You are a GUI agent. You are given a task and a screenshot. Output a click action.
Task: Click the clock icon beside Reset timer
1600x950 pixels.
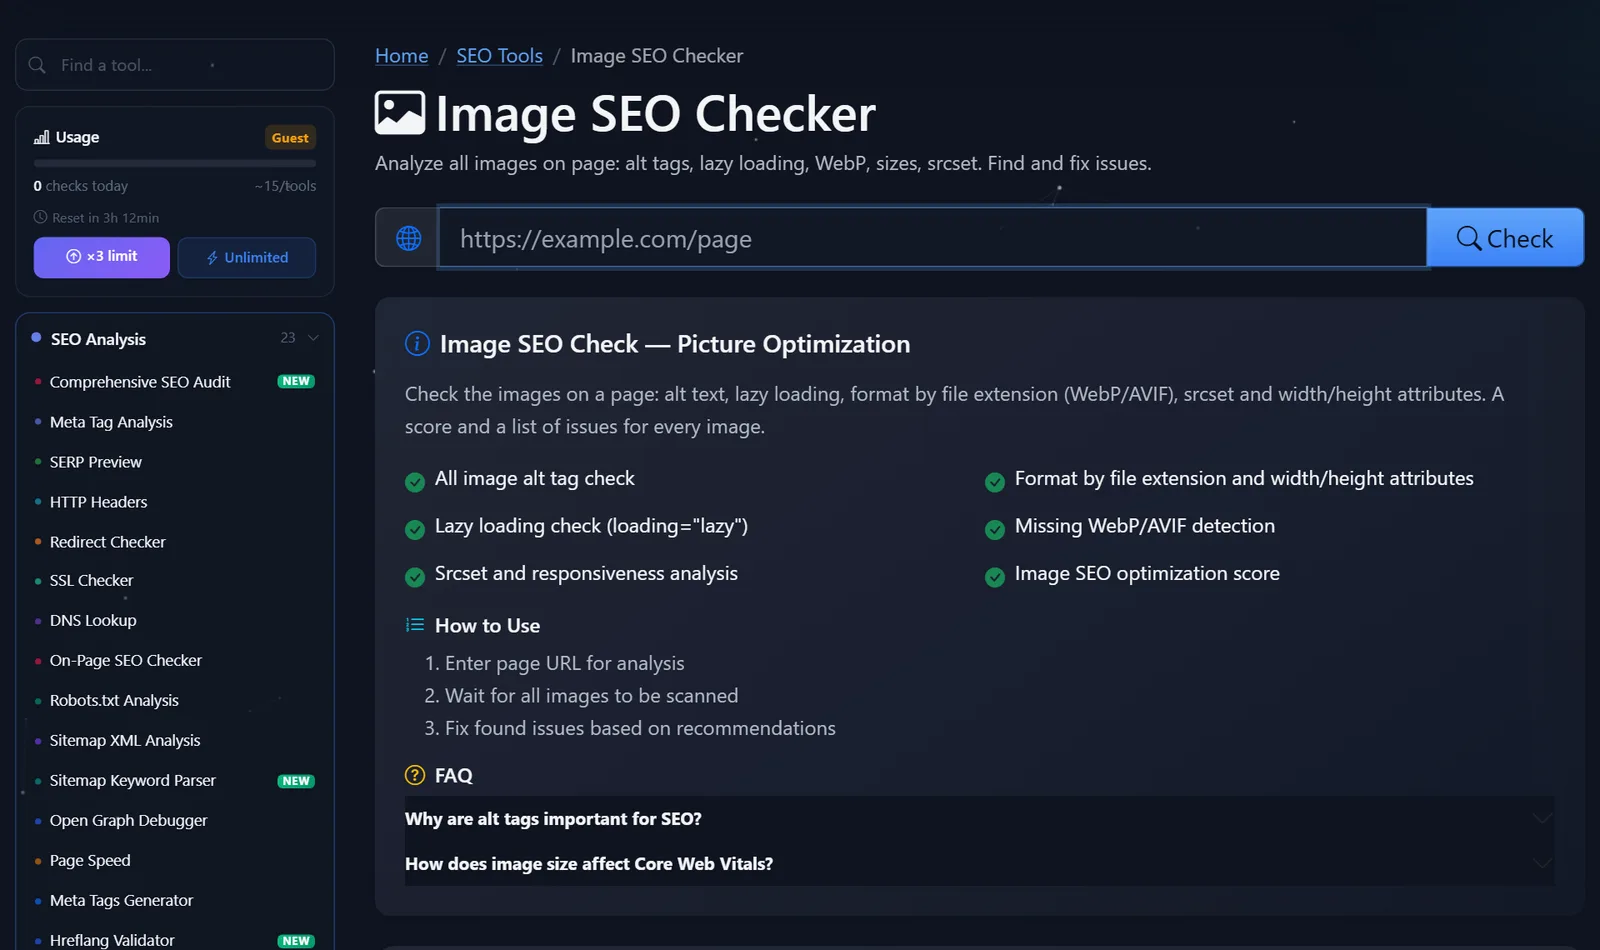(40, 217)
